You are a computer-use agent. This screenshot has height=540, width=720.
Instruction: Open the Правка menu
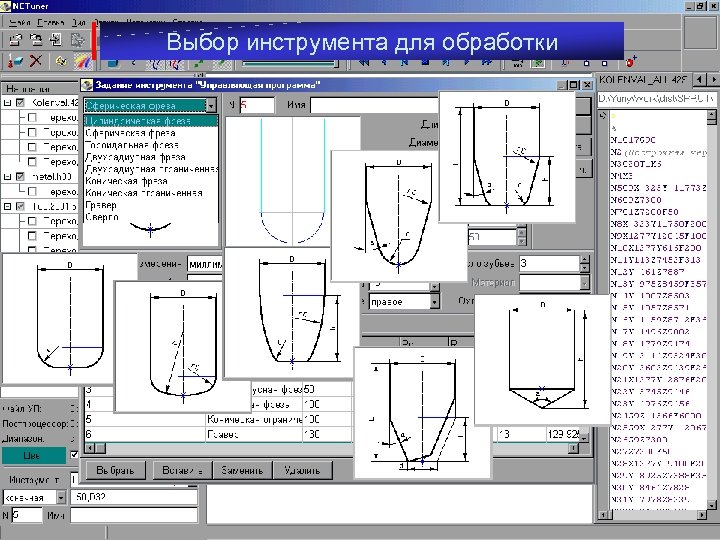[51, 22]
